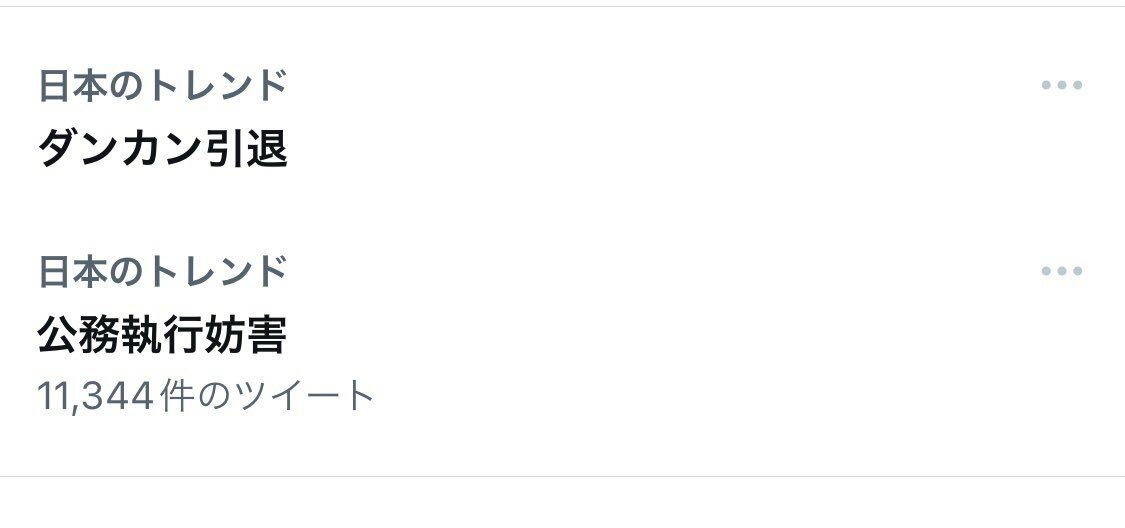Show the overflow menu for the top trend

1061,86
